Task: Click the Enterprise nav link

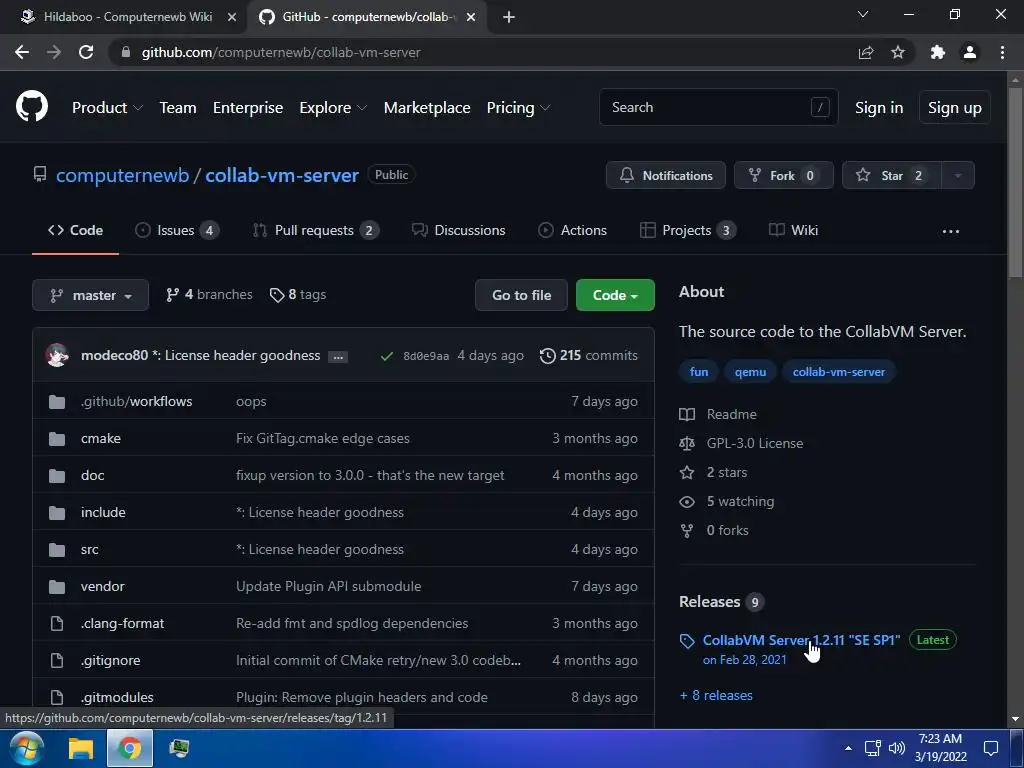Action: coord(248,108)
